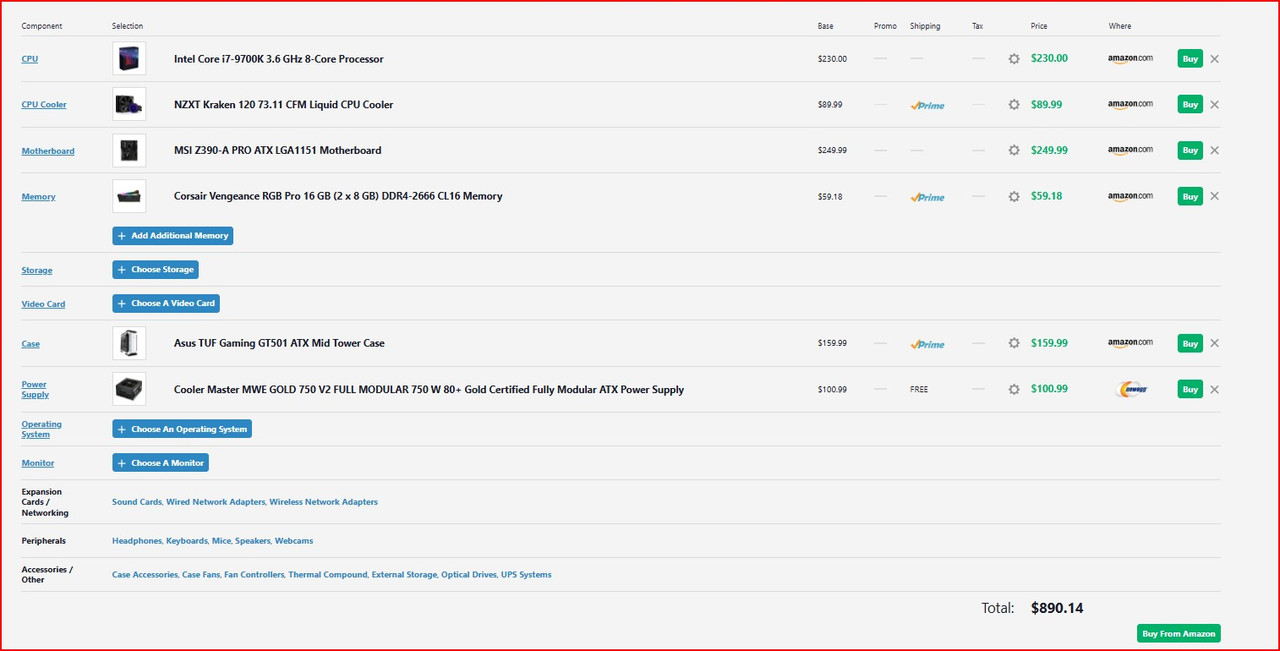Click Prime shipping badge for Asus TUF case
The height and width of the screenshot is (651, 1280).
click(927, 344)
